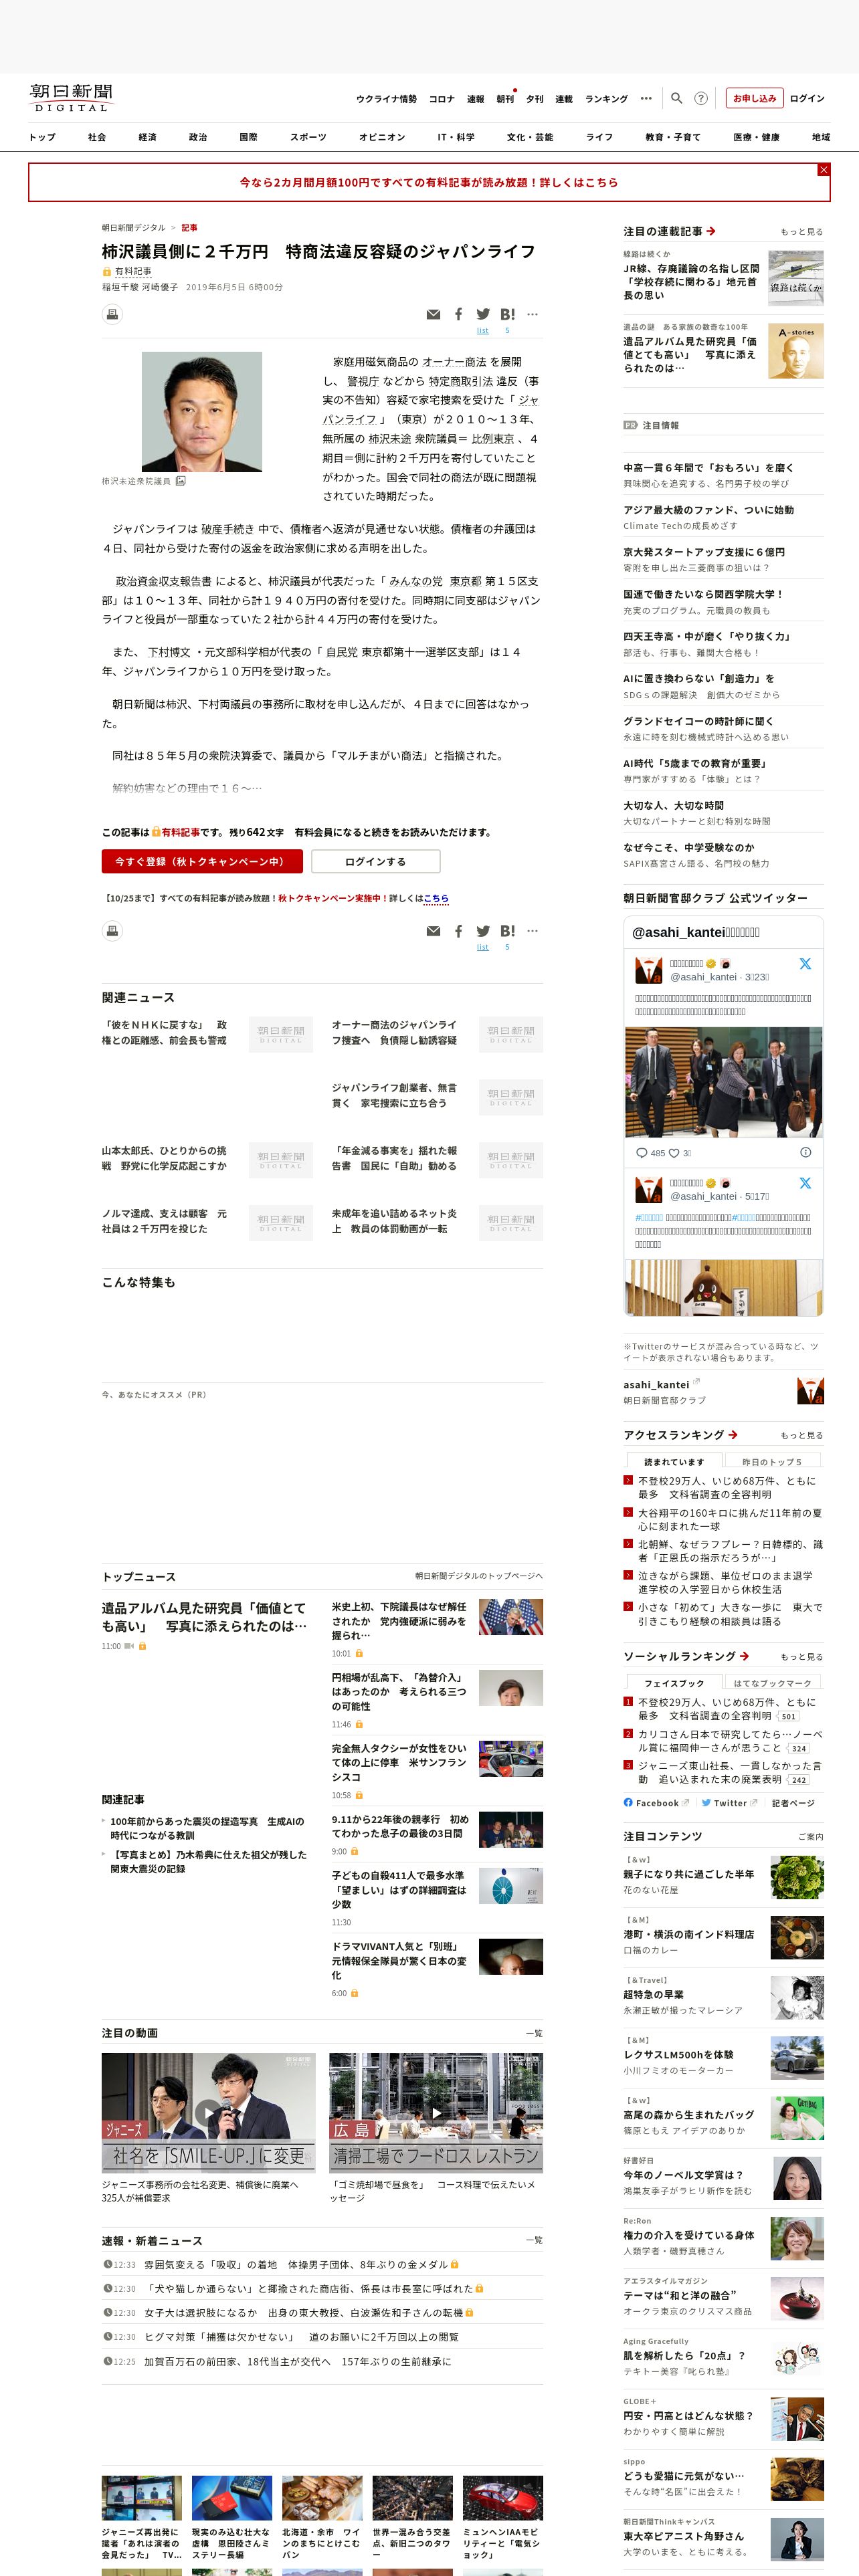
Task: Click the X logo on first tweet
Action: coord(805,964)
